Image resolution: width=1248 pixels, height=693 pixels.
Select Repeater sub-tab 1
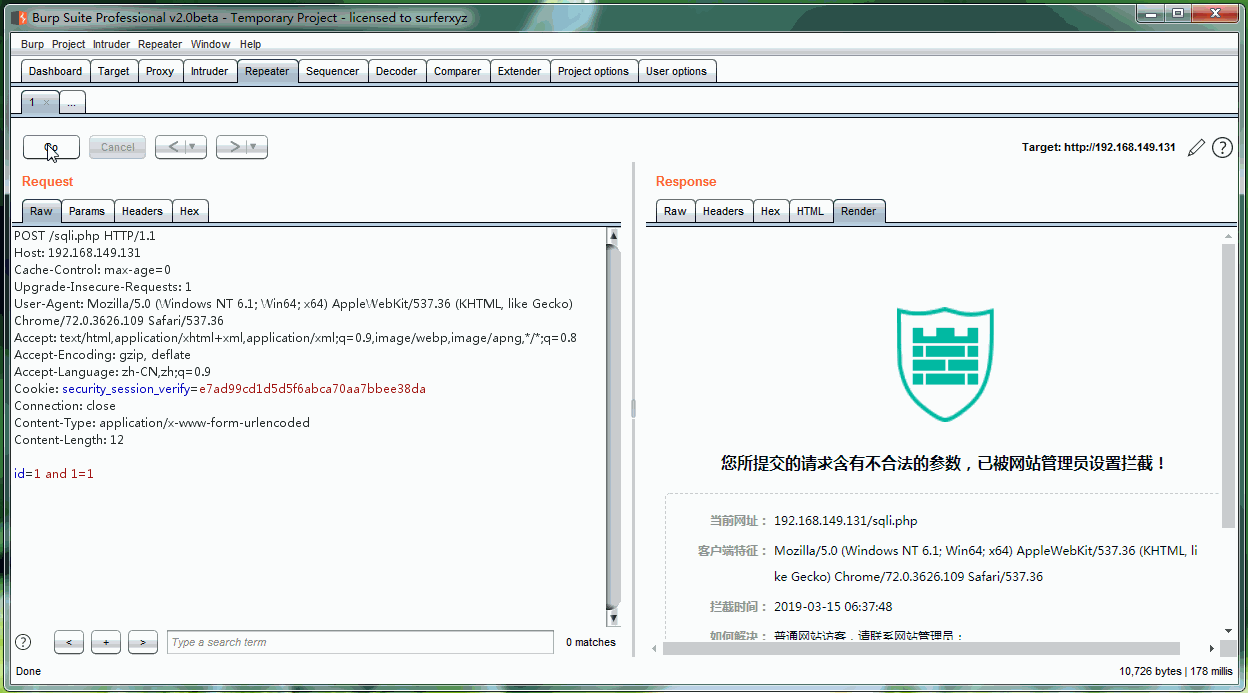tap(33, 102)
